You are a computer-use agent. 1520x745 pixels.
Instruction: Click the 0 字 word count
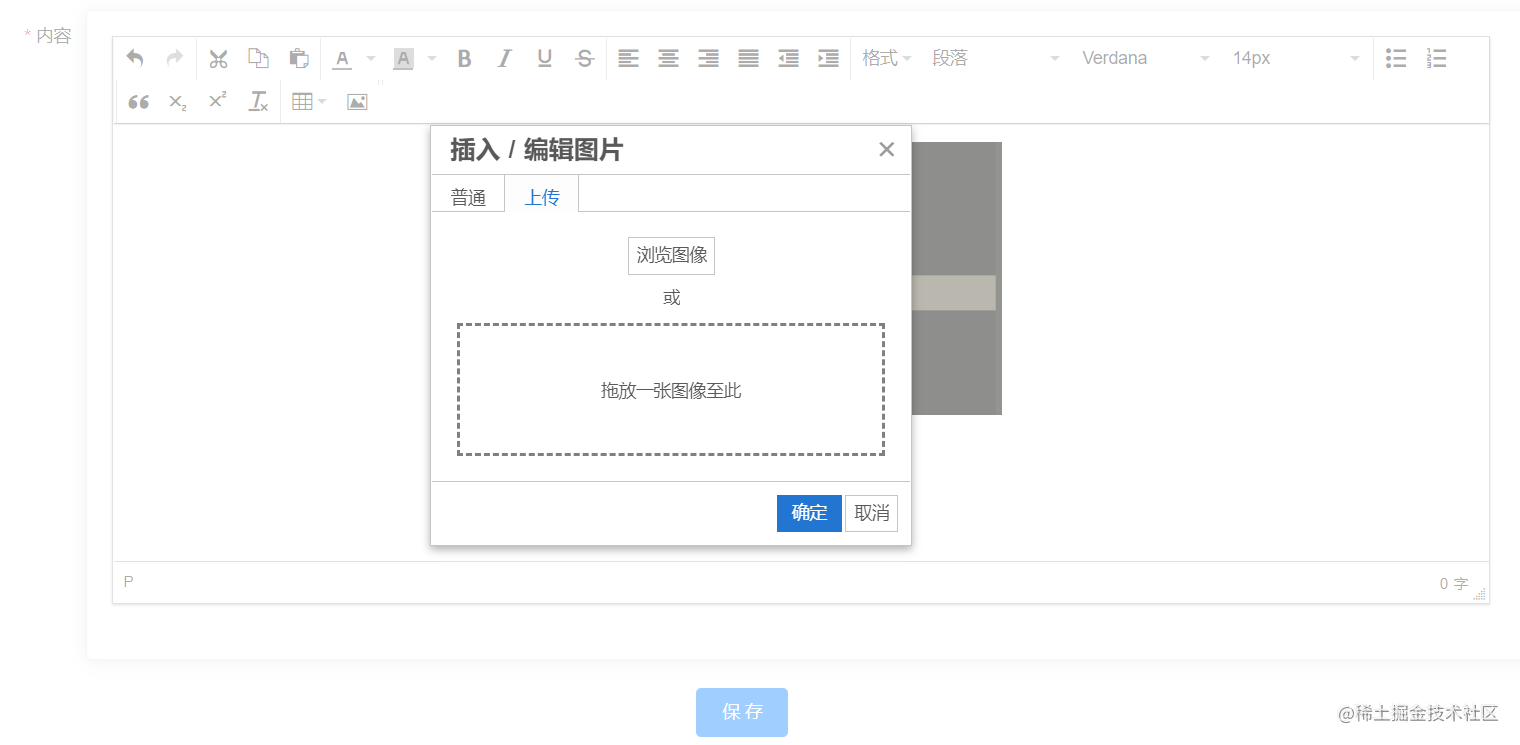(x=1454, y=583)
